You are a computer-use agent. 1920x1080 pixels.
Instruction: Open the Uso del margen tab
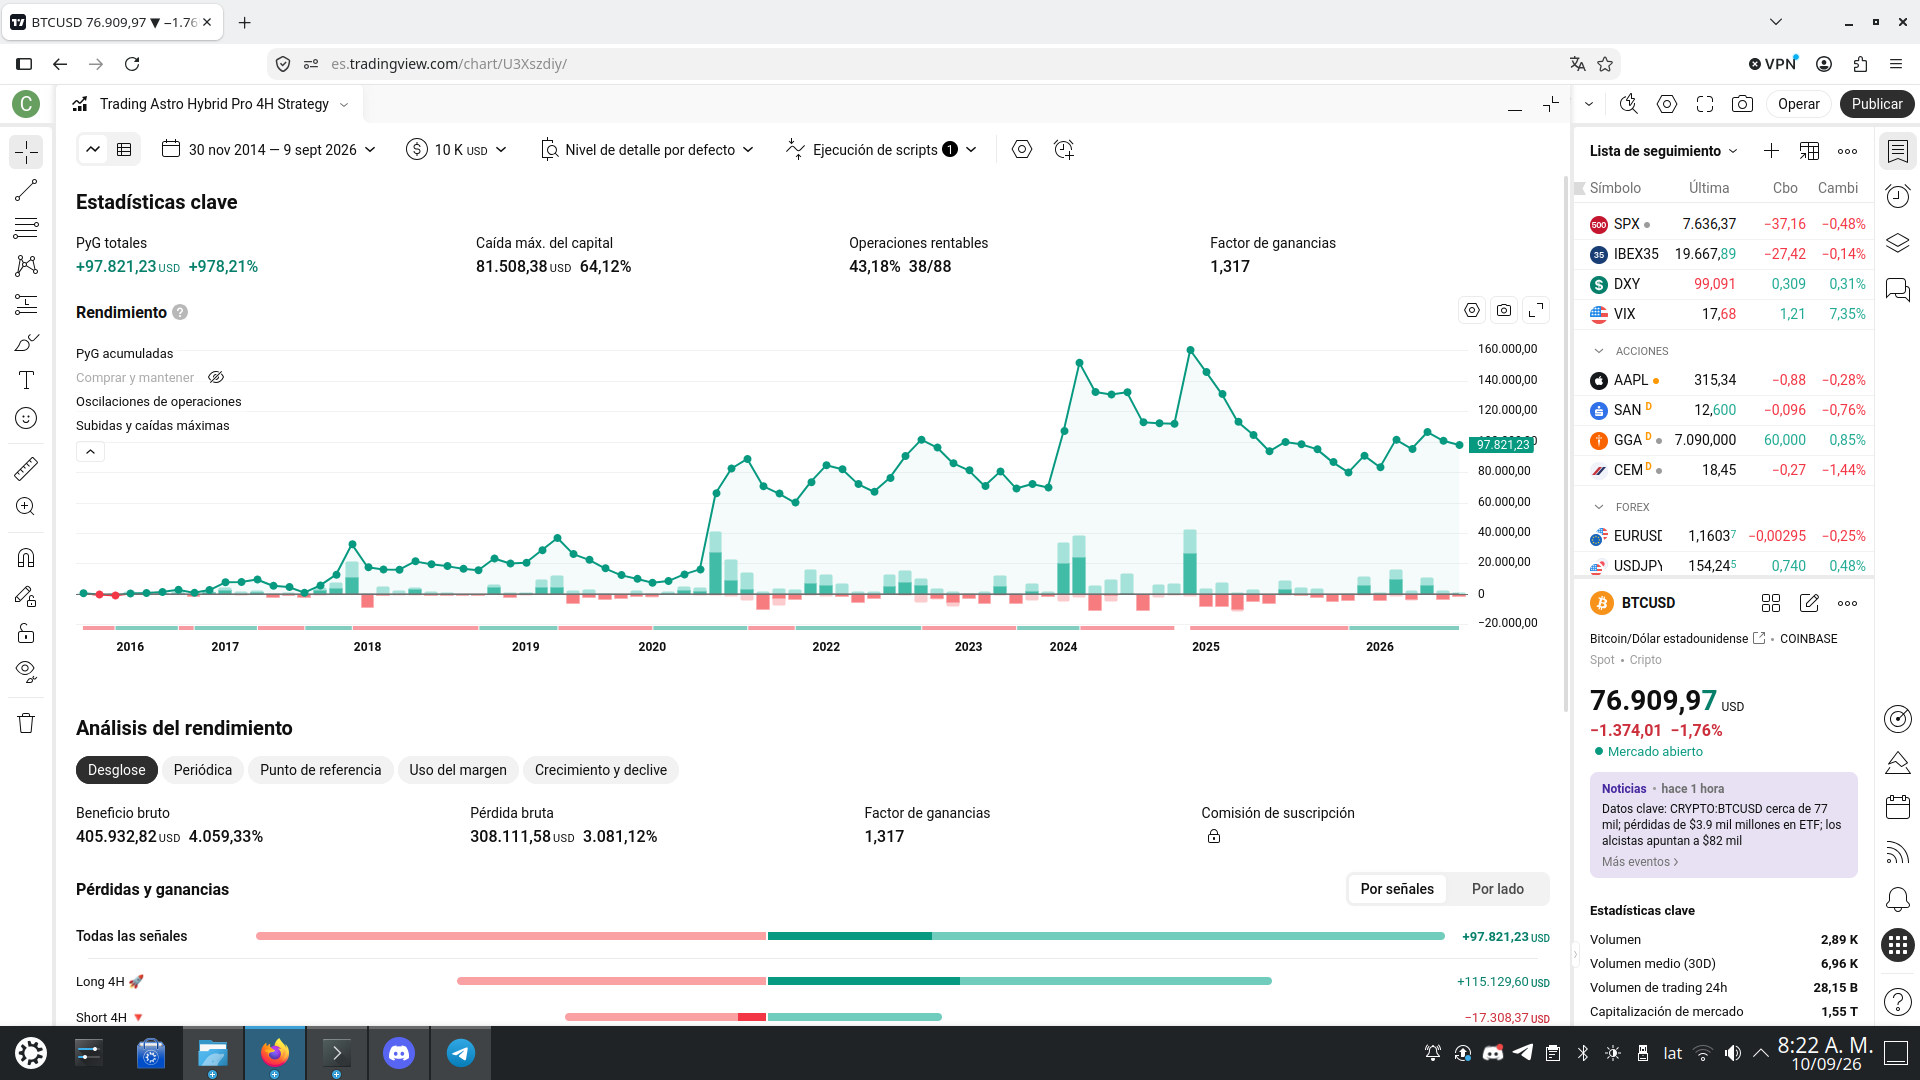coord(458,770)
